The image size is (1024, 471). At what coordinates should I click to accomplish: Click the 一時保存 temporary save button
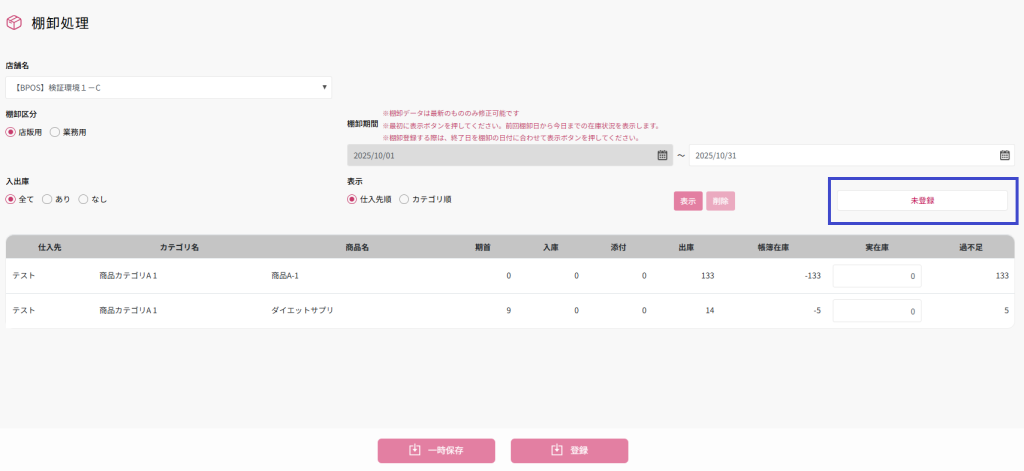pos(436,451)
